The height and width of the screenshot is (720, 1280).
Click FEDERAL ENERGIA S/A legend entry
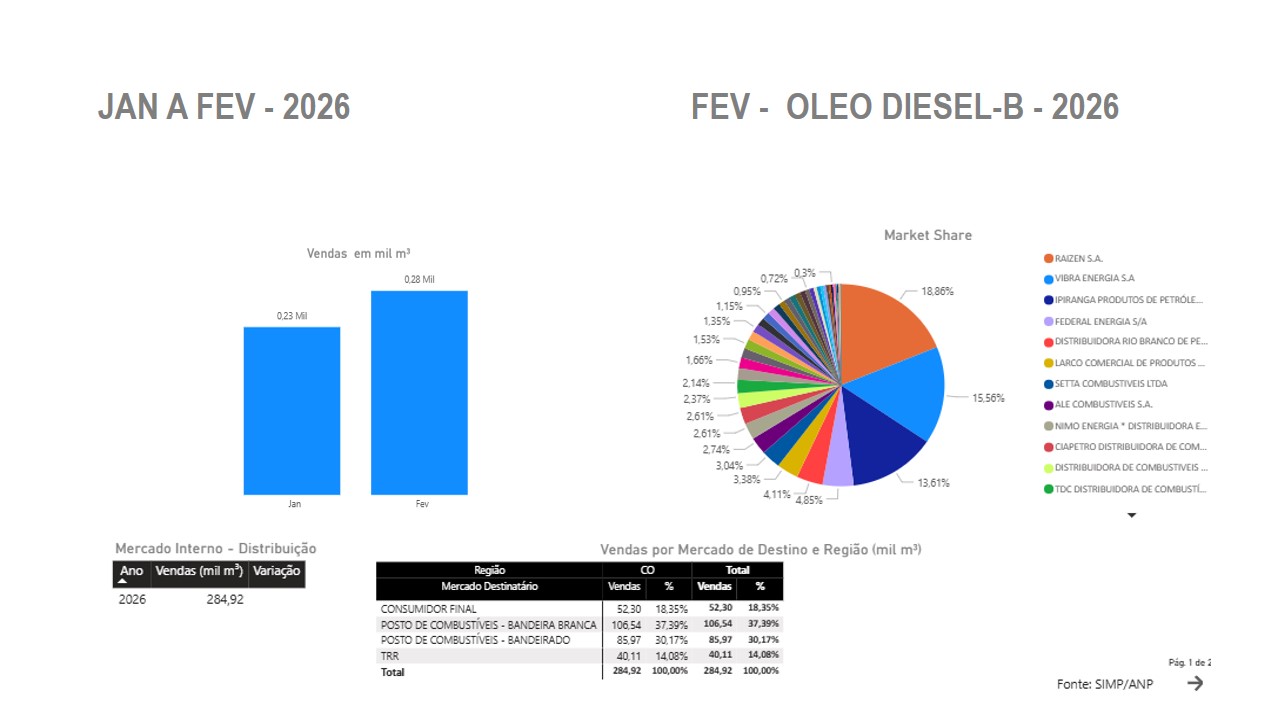point(1100,321)
